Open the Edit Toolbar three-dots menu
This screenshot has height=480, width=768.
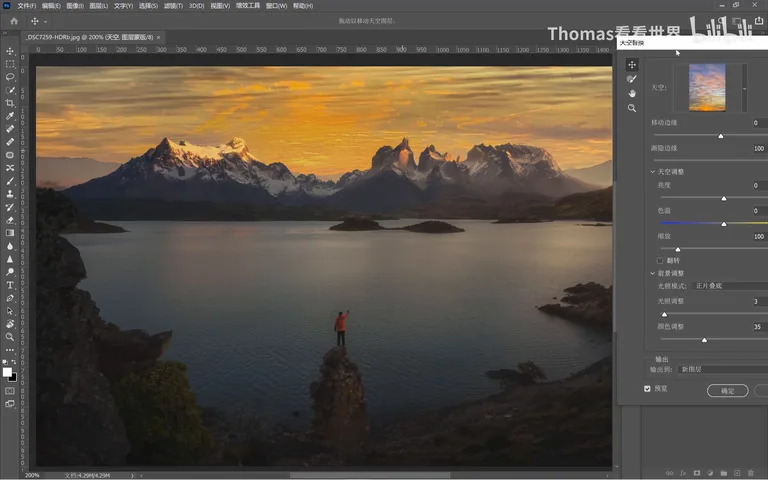pyautogui.click(x=10, y=350)
